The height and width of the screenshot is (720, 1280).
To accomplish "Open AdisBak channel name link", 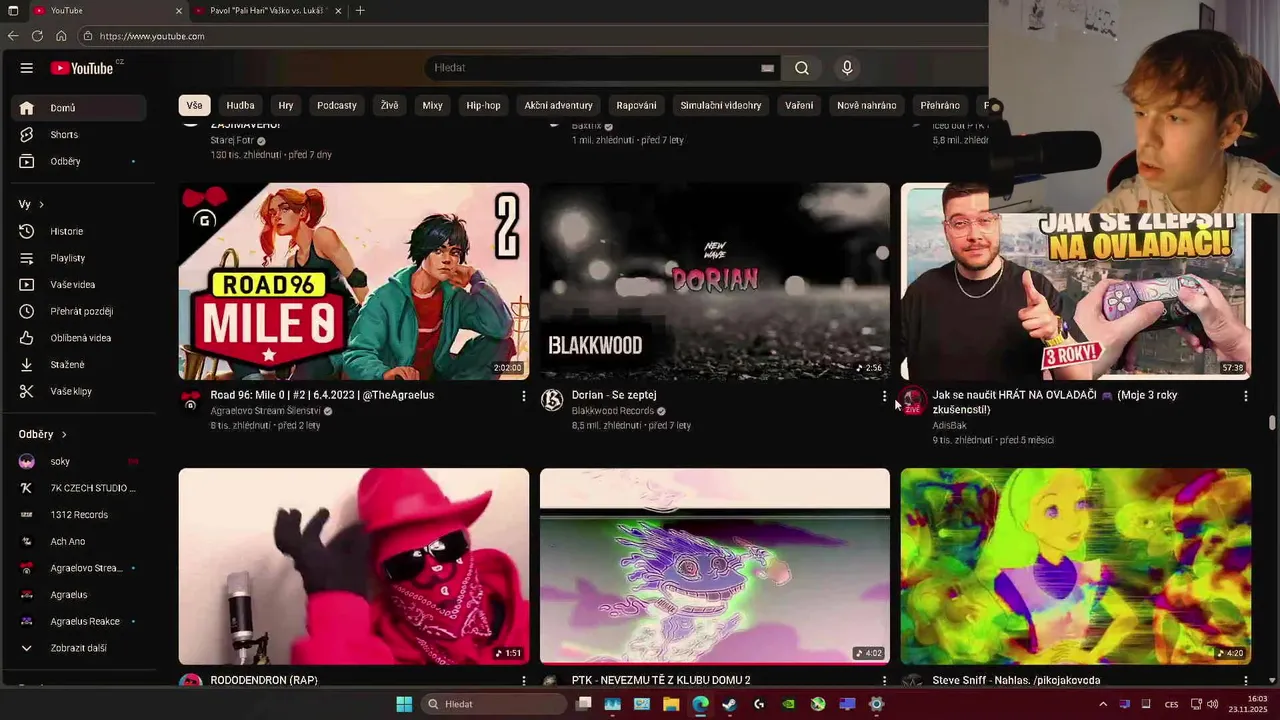I will coord(950,425).
